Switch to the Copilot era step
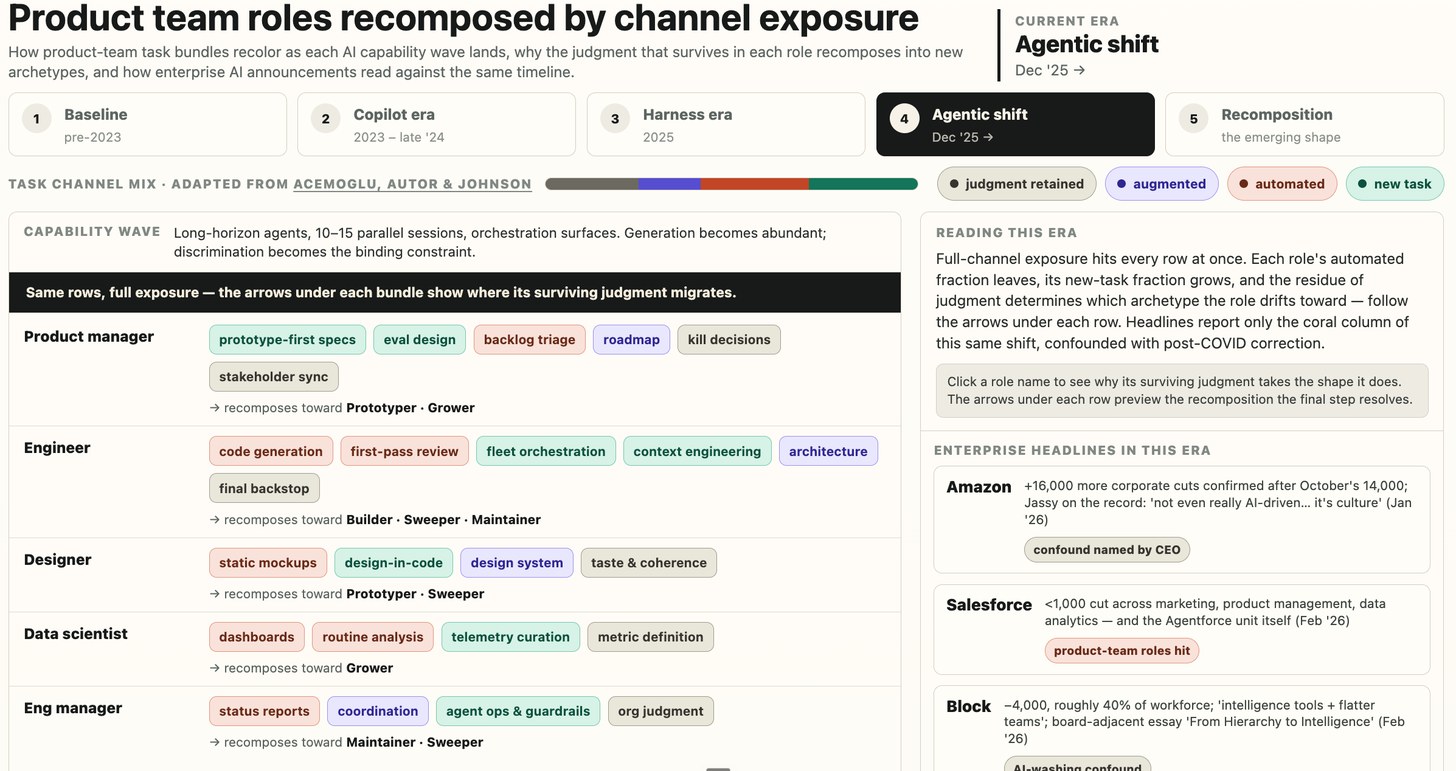The width and height of the screenshot is (1456, 771). pyautogui.click(x=436, y=125)
